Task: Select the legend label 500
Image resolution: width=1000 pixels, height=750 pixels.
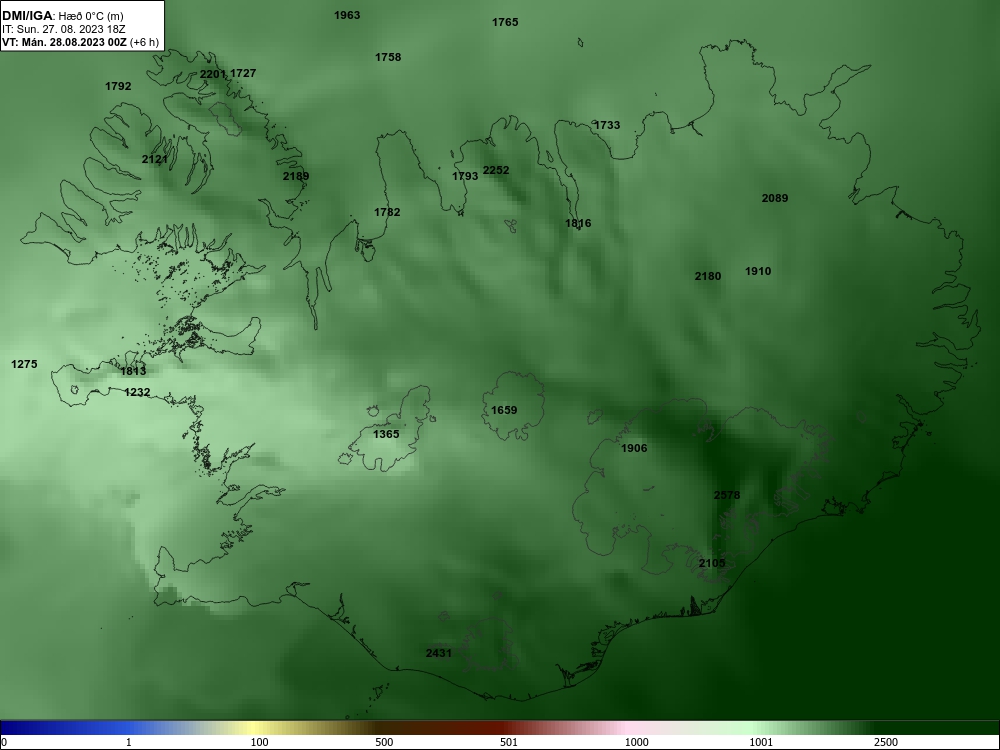Action: coord(384,742)
